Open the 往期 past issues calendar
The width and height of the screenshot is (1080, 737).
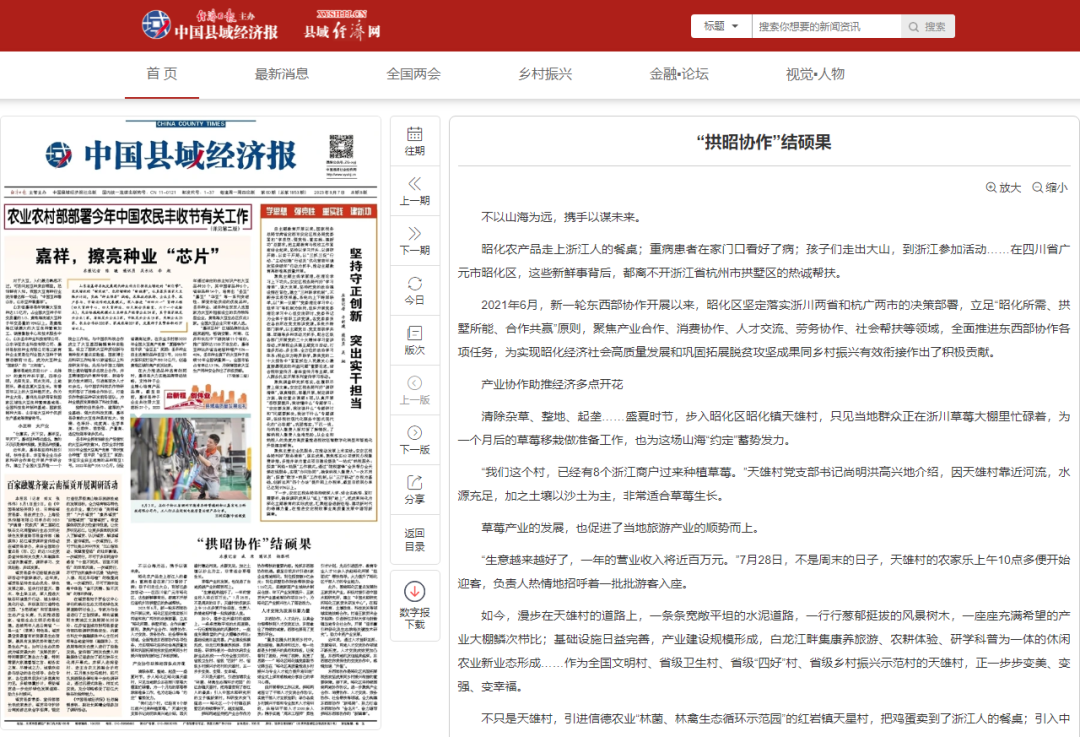tap(415, 141)
